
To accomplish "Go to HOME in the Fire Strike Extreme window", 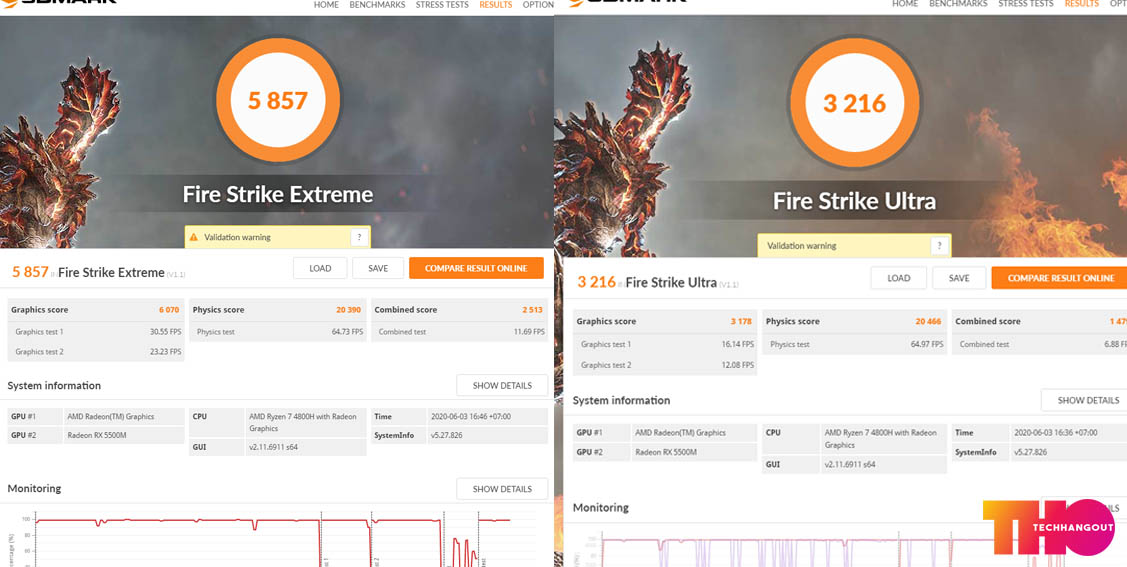I will [326, 4].
